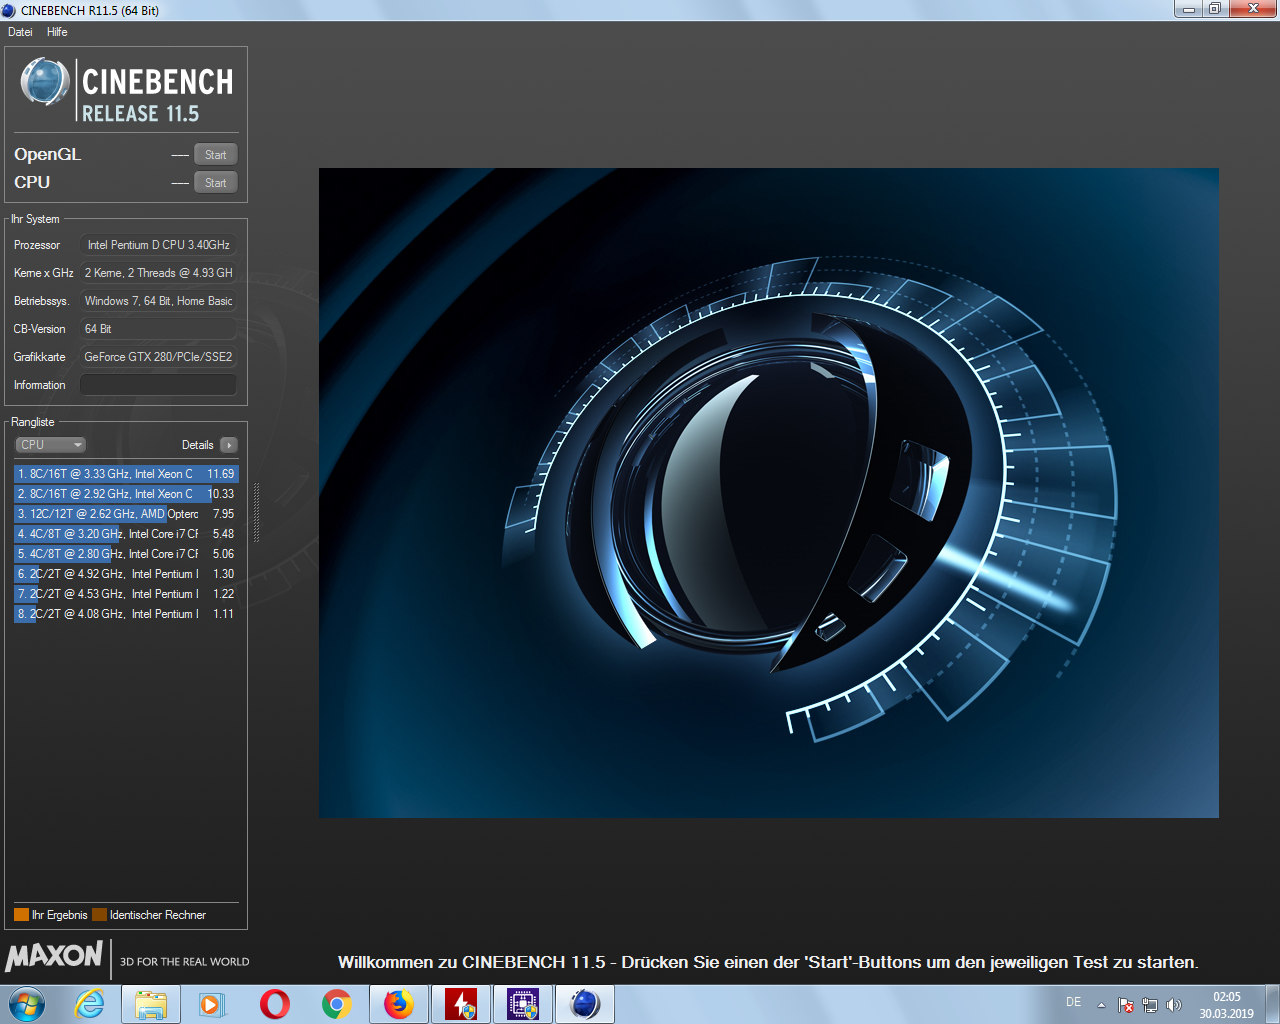Click the Details label in Rangliste
This screenshot has width=1280, height=1024.
pos(197,445)
